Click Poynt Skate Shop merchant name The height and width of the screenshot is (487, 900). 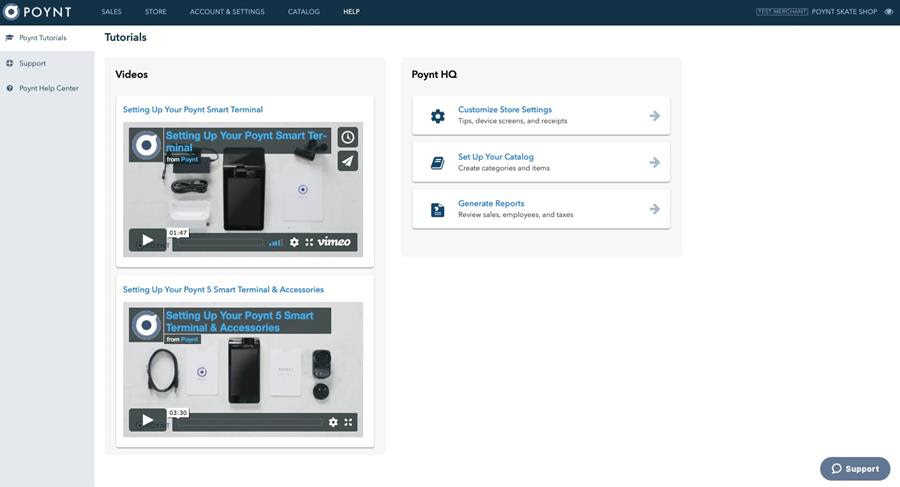click(844, 11)
